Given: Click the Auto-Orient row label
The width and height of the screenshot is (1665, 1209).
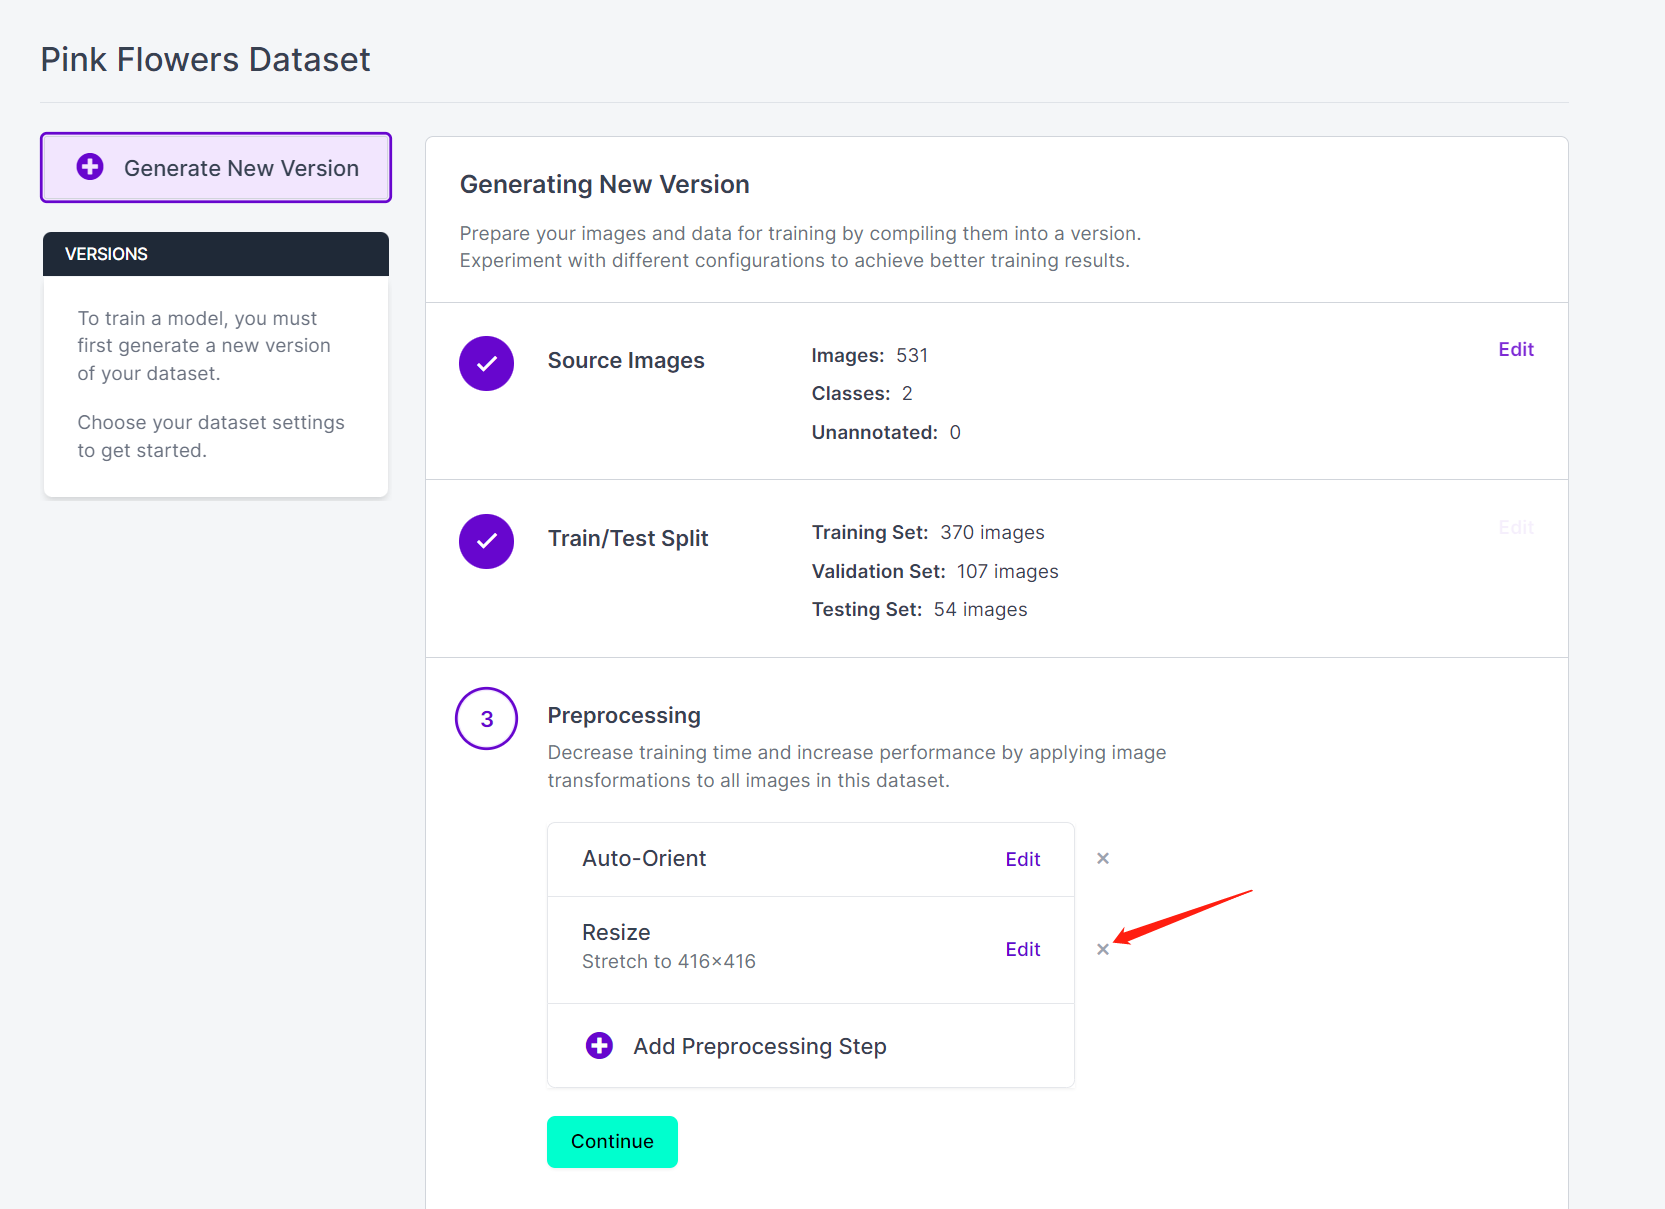Looking at the screenshot, I should (x=644, y=858).
